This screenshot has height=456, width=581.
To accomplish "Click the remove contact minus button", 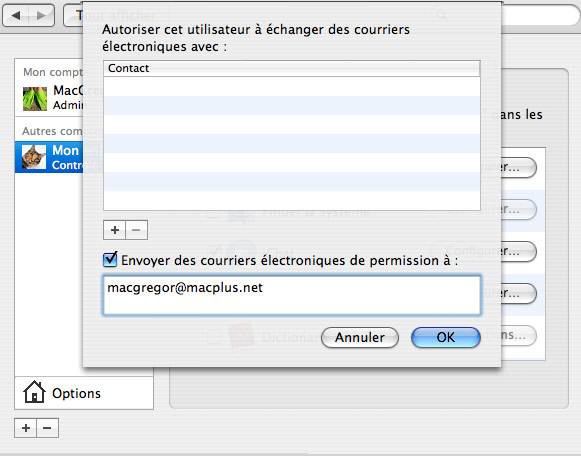I will (136, 230).
